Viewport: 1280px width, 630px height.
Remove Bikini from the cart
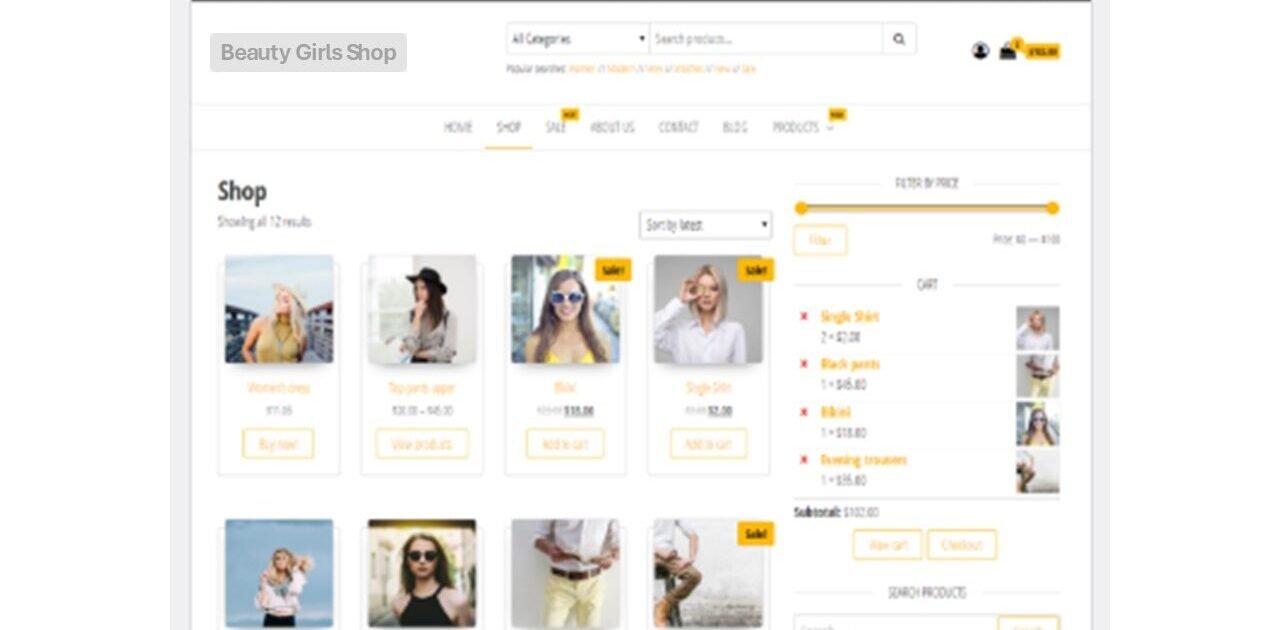point(803,412)
